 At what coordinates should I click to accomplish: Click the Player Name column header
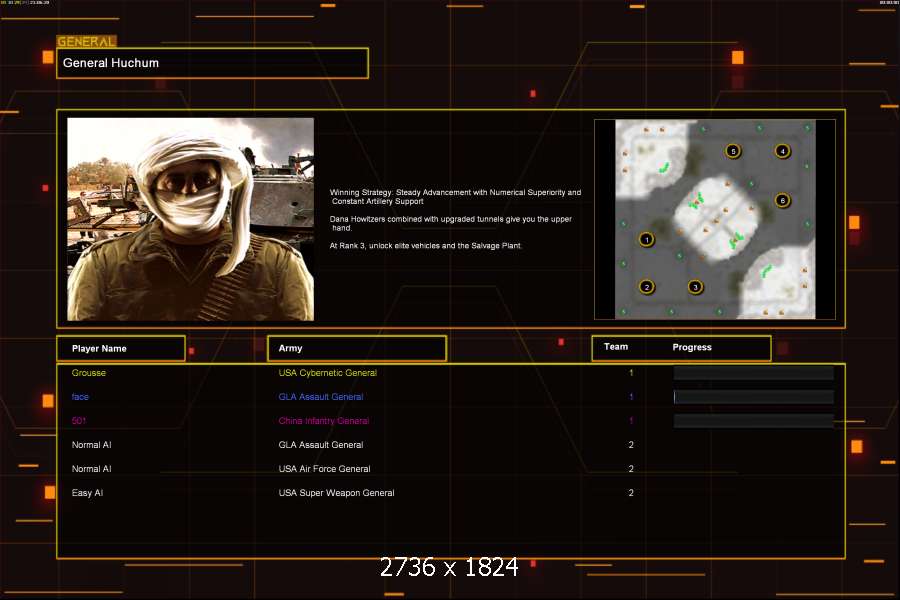coord(120,348)
